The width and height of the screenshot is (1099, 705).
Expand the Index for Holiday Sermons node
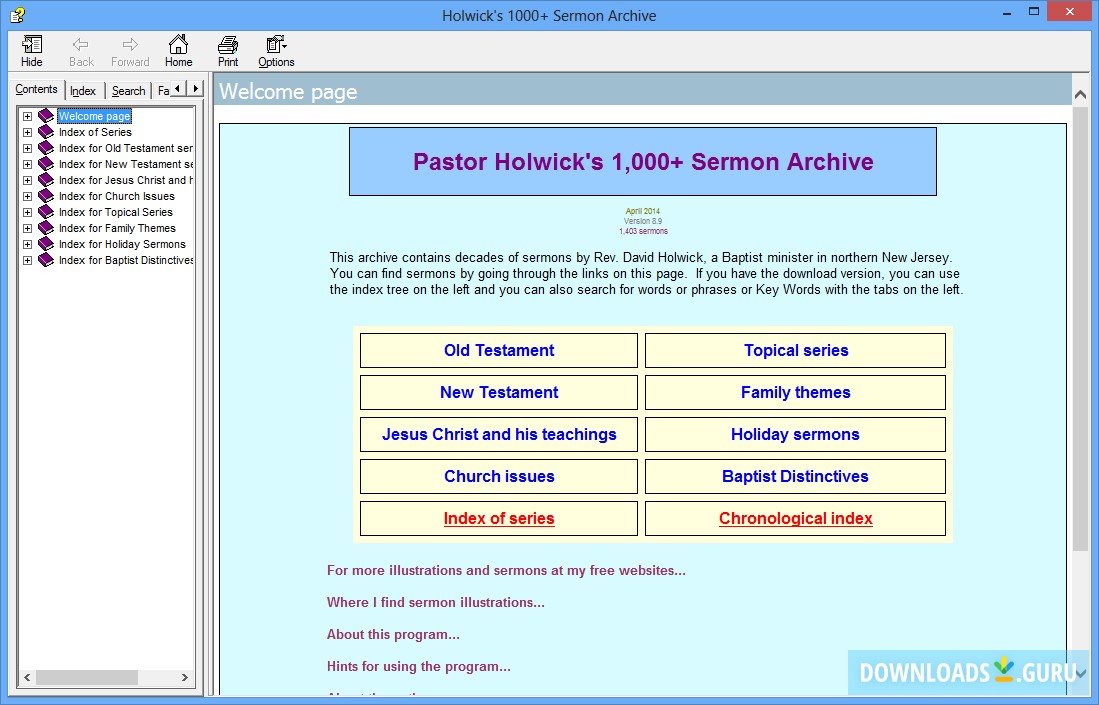coord(26,244)
